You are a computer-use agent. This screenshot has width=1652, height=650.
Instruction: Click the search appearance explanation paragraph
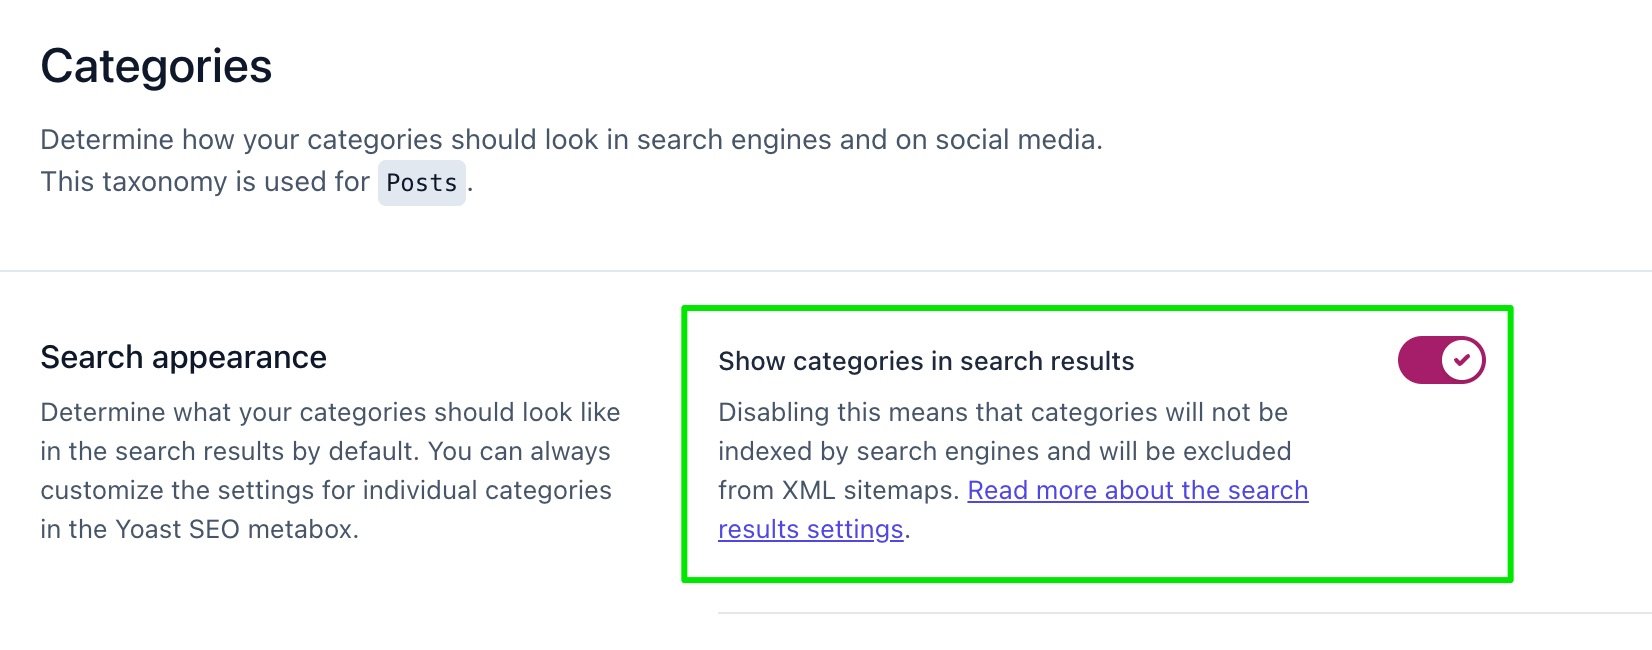(330, 470)
